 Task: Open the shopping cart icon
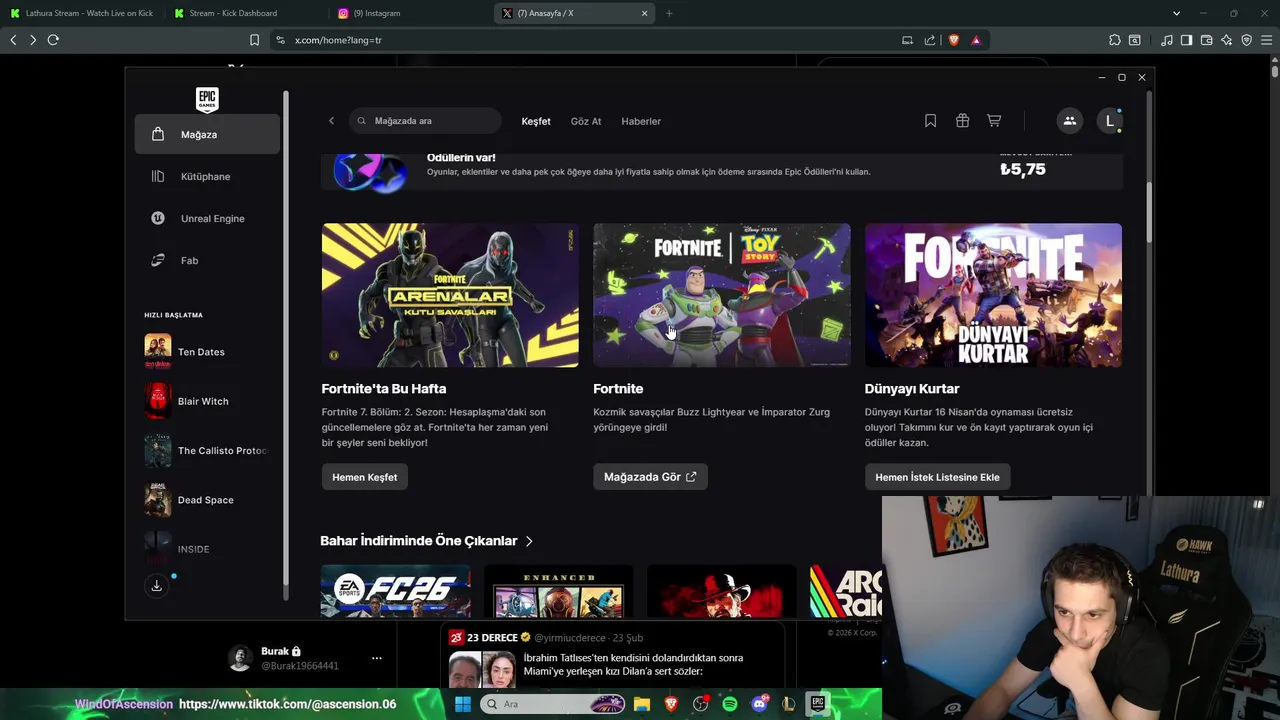[994, 121]
